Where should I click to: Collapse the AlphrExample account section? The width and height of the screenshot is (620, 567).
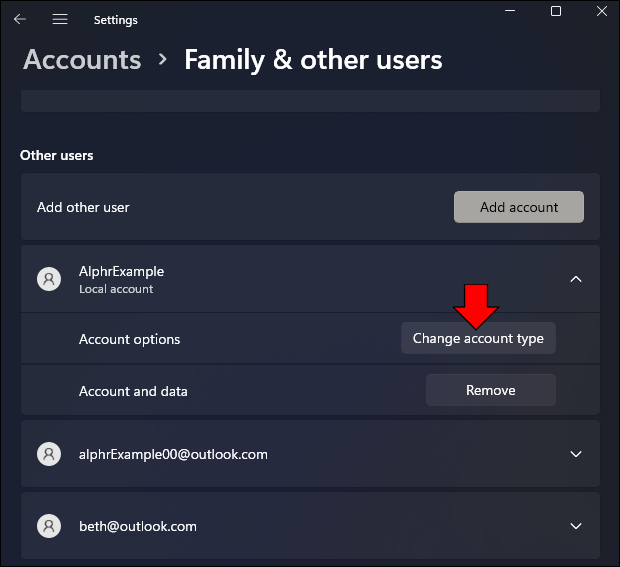(x=576, y=279)
